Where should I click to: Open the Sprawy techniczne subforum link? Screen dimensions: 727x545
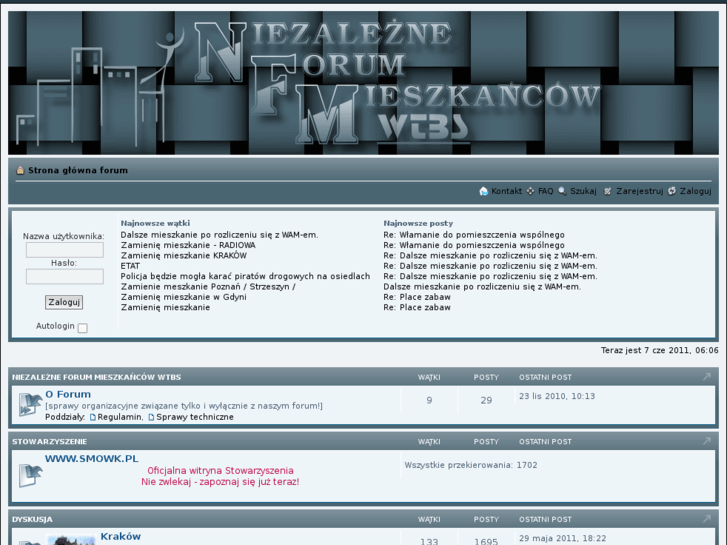pos(195,417)
